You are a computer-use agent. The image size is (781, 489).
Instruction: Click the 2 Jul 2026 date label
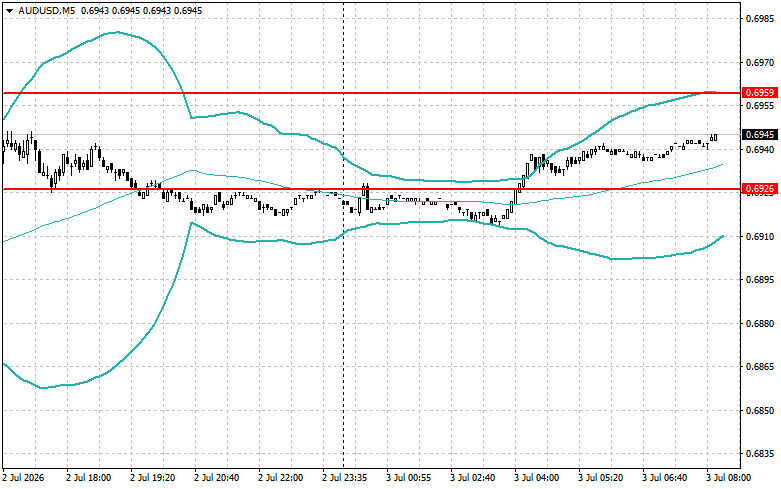(x=24, y=478)
